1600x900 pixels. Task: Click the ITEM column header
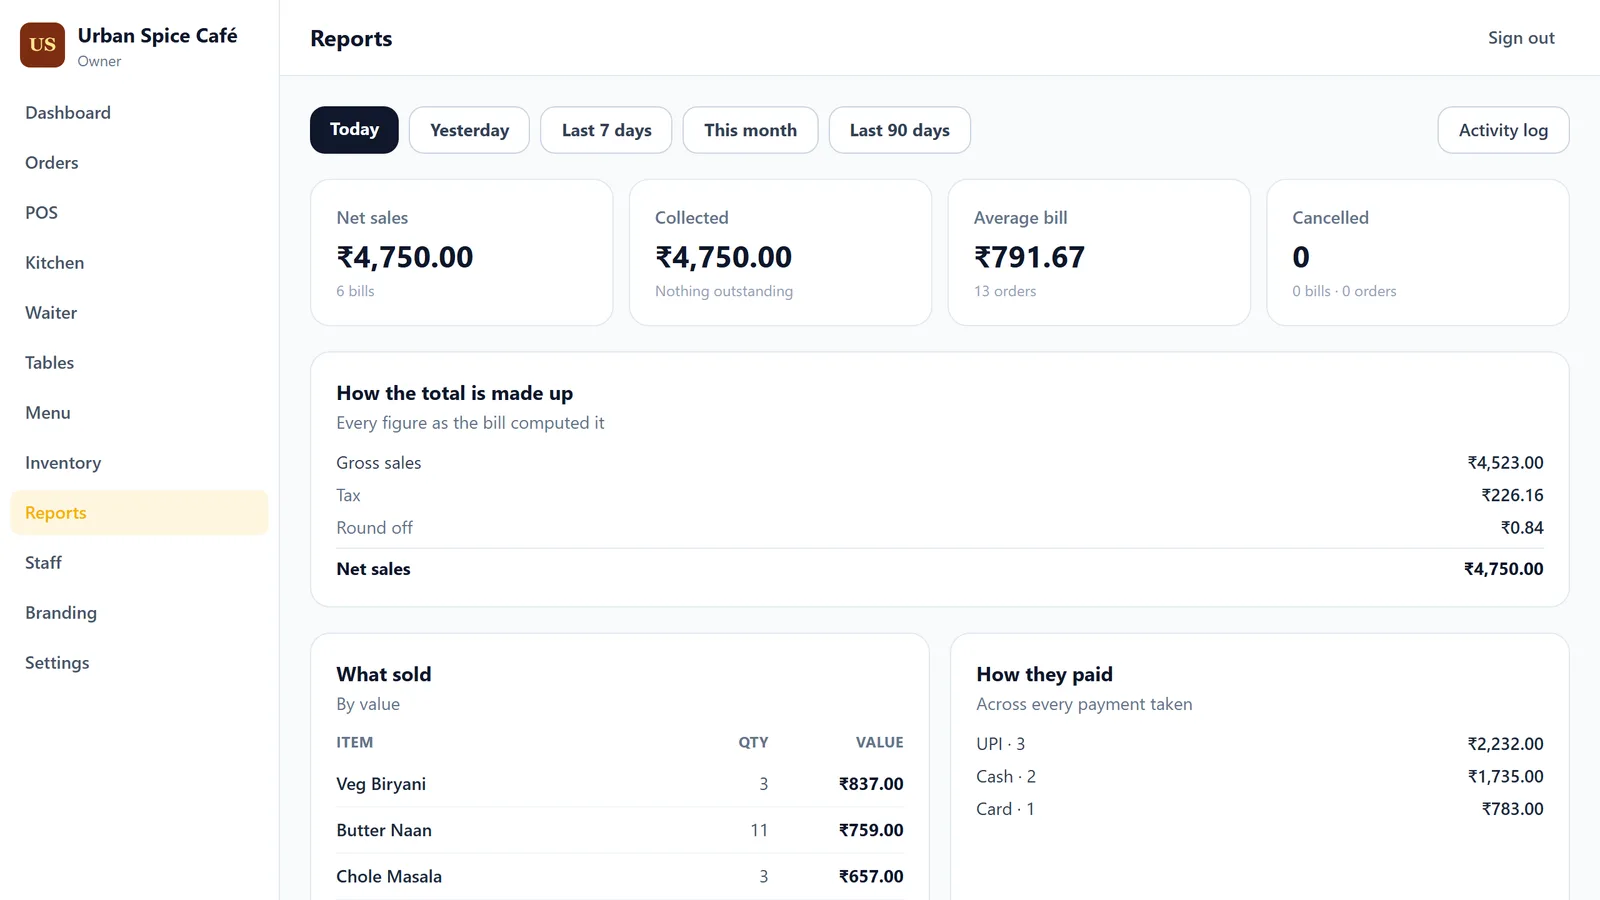point(354,742)
